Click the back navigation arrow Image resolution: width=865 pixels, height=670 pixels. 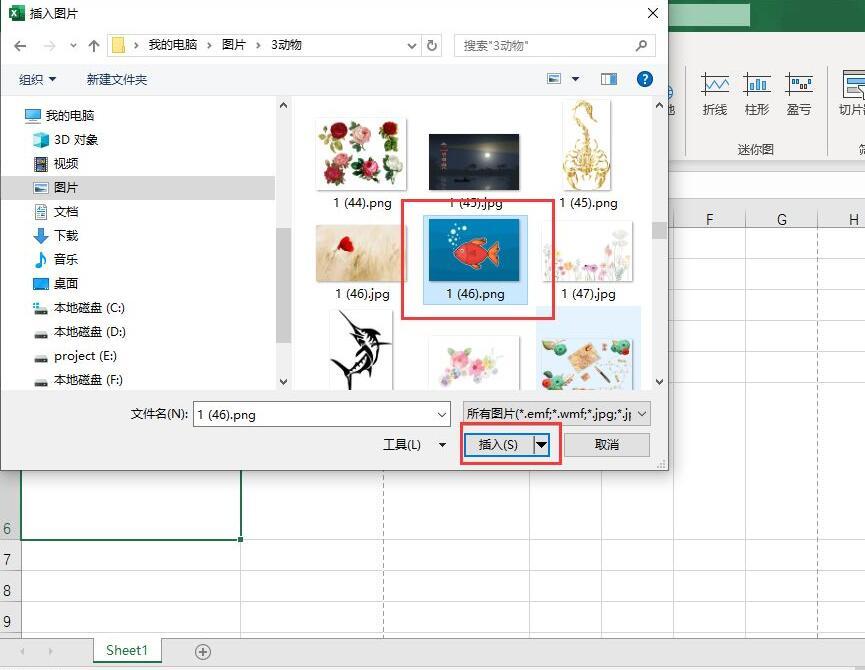pos(20,46)
